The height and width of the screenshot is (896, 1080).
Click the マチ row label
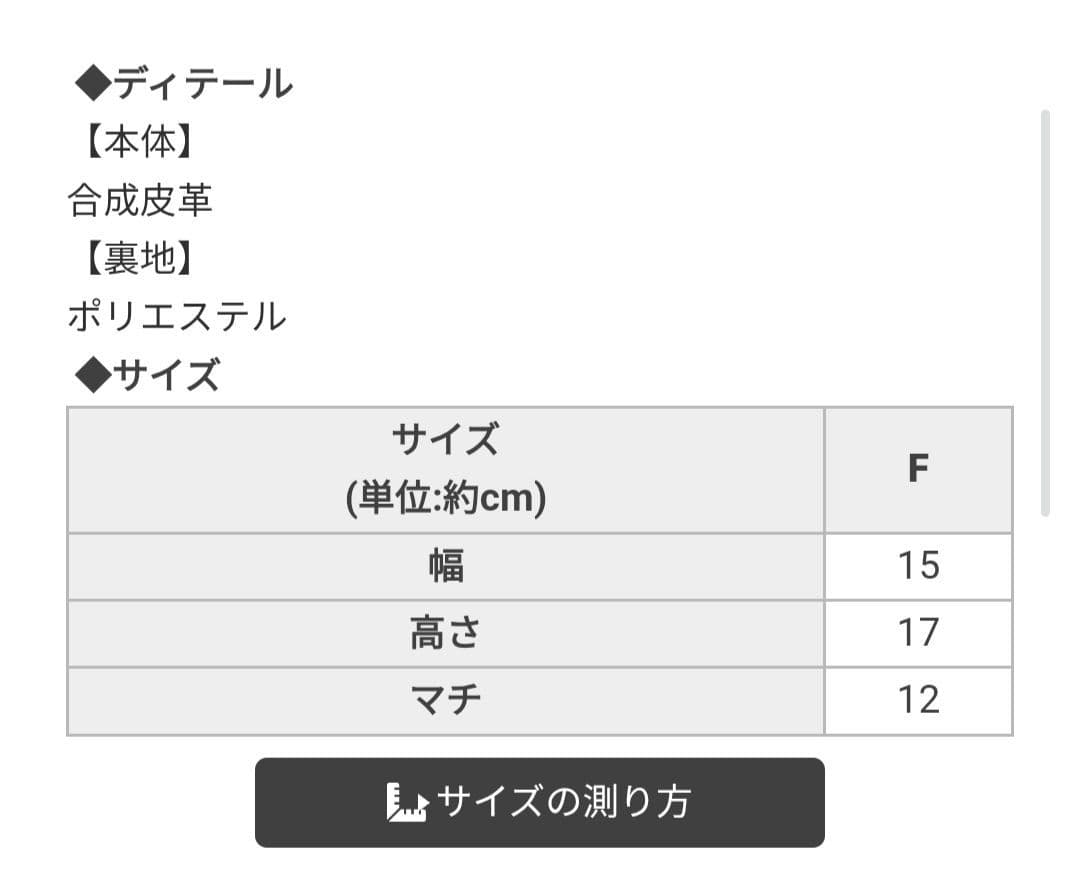[444, 698]
